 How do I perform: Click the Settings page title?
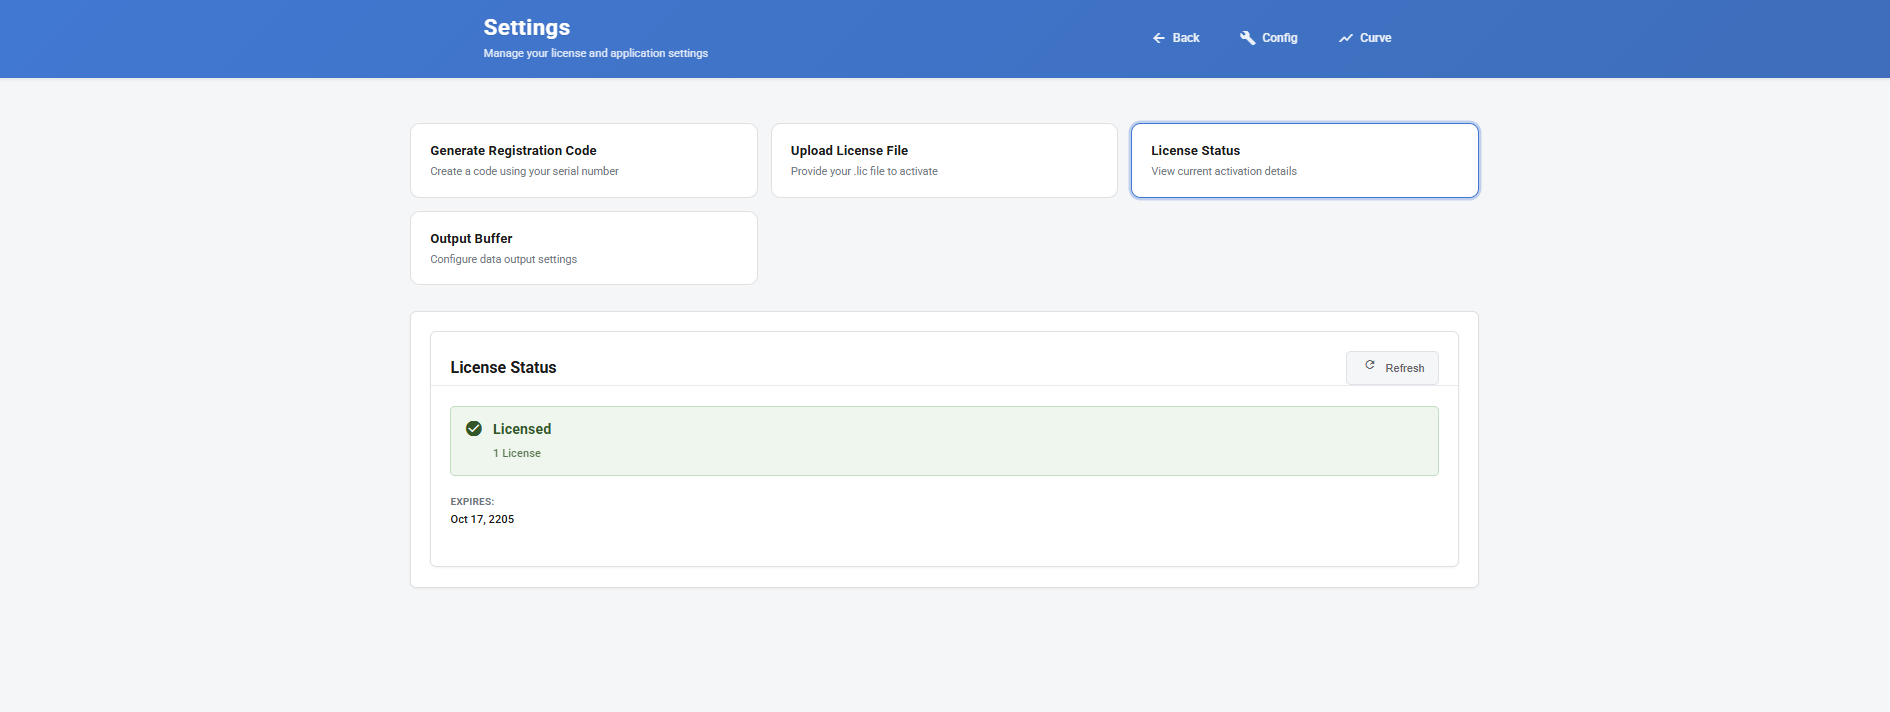(x=527, y=27)
